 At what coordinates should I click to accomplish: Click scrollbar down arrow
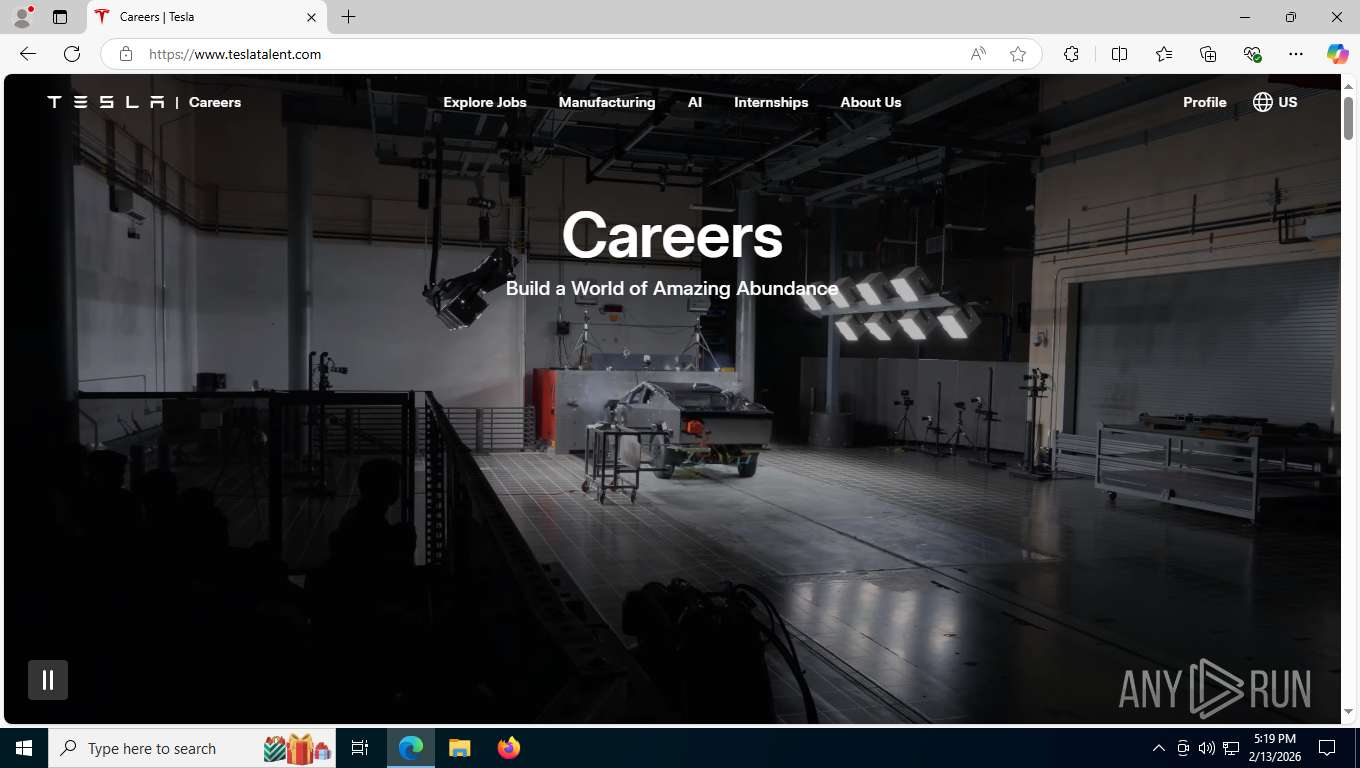pos(1348,711)
